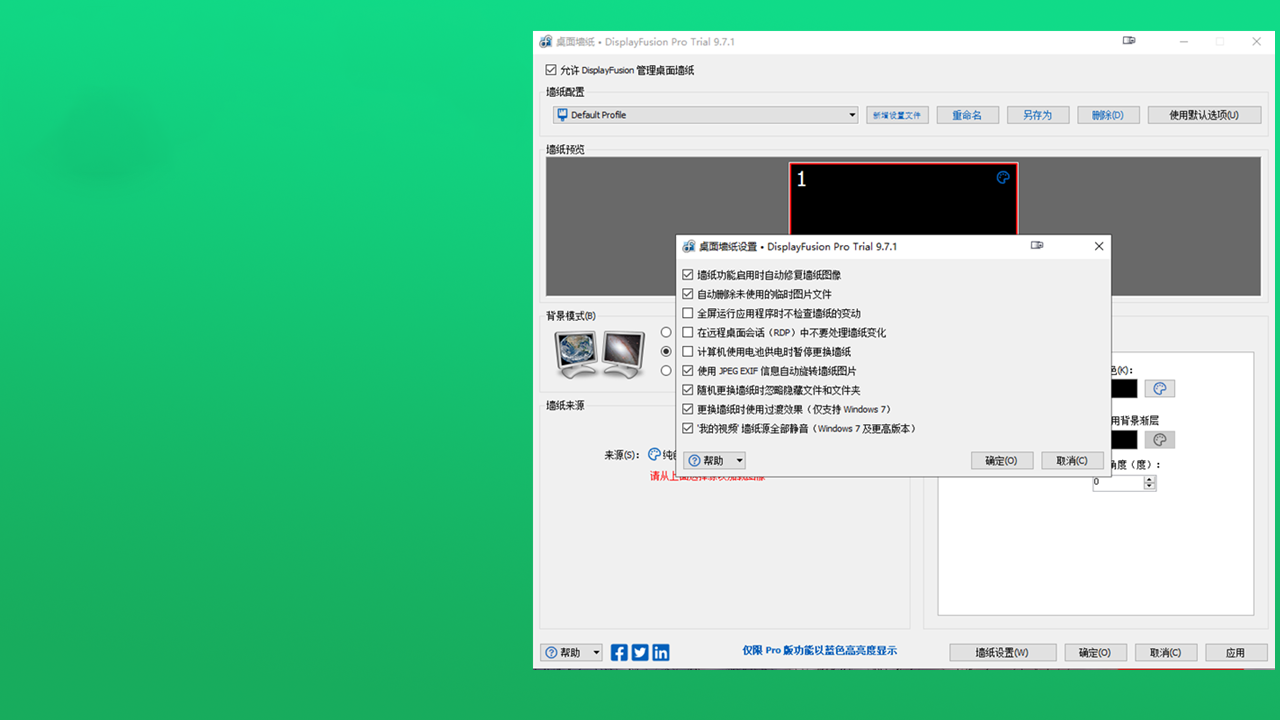This screenshot has width=1280, height=720.
Task: Expand the 帮助 dropdown arrow in the main window
Action: tap(596, 652)
